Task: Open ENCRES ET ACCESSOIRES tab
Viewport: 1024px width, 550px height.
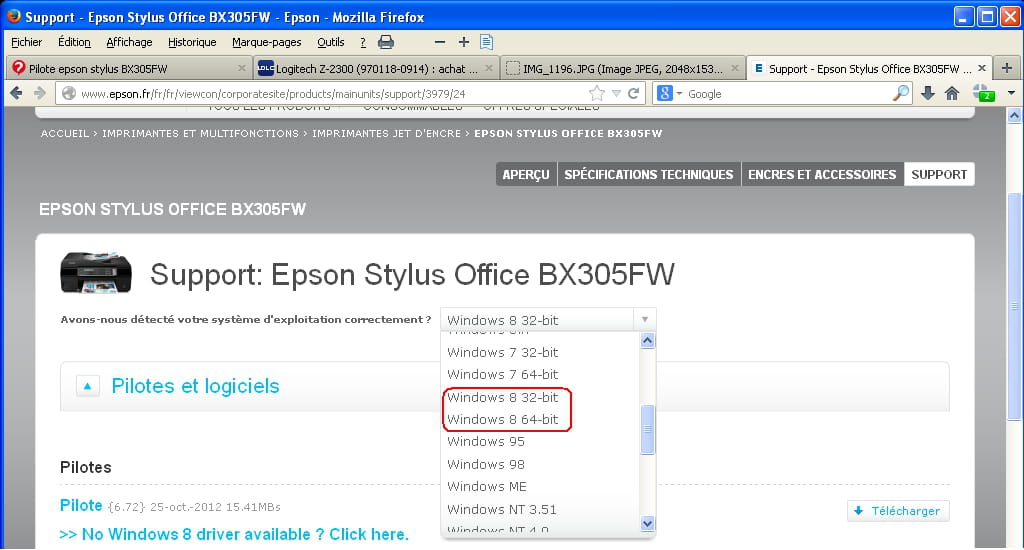Action: [822, 174]
